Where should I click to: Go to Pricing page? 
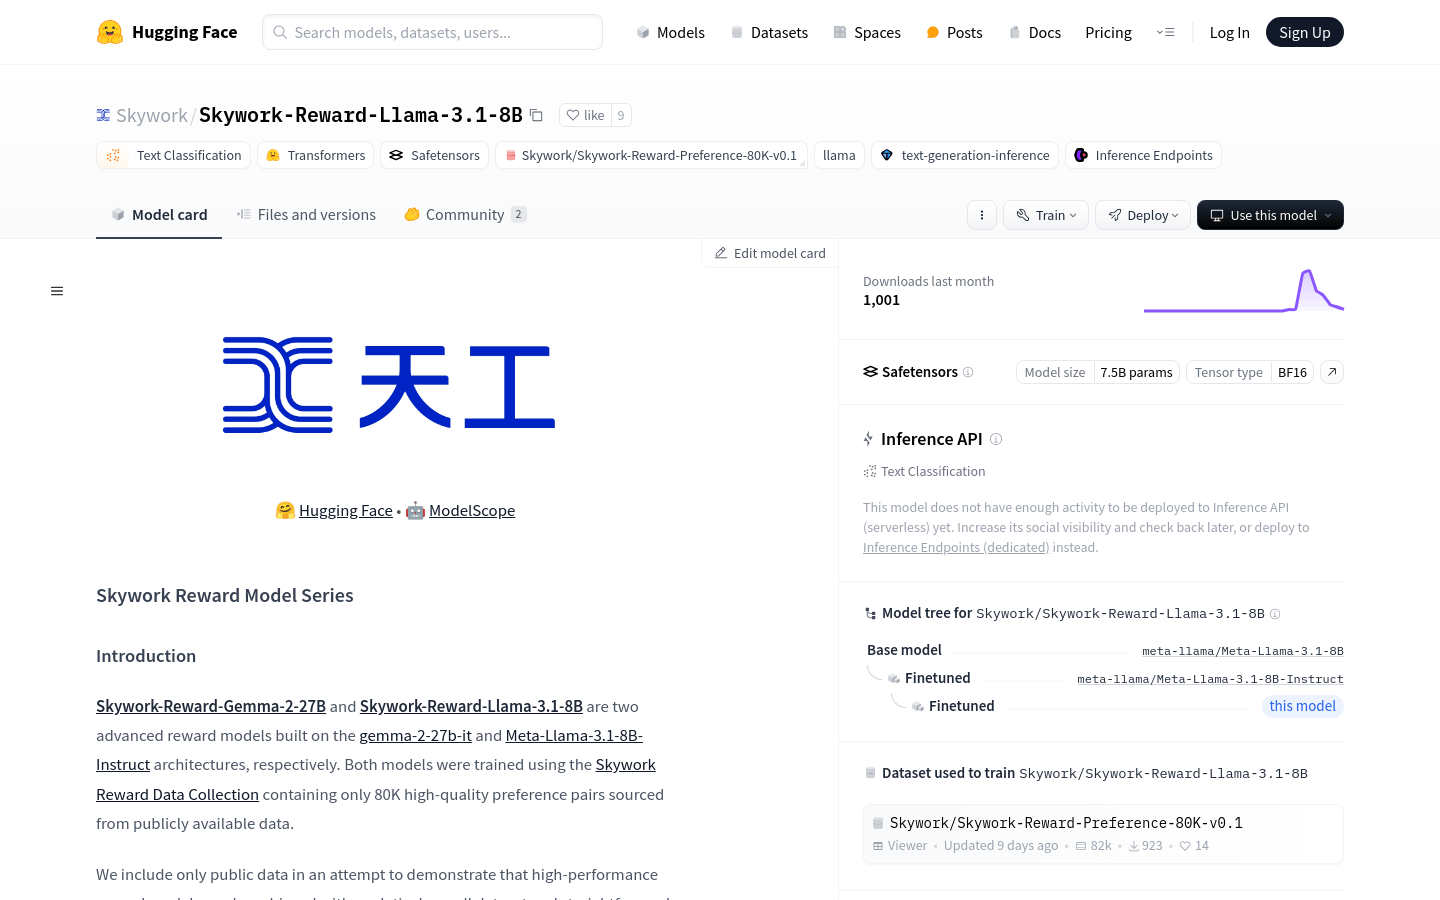[1108, 32]
